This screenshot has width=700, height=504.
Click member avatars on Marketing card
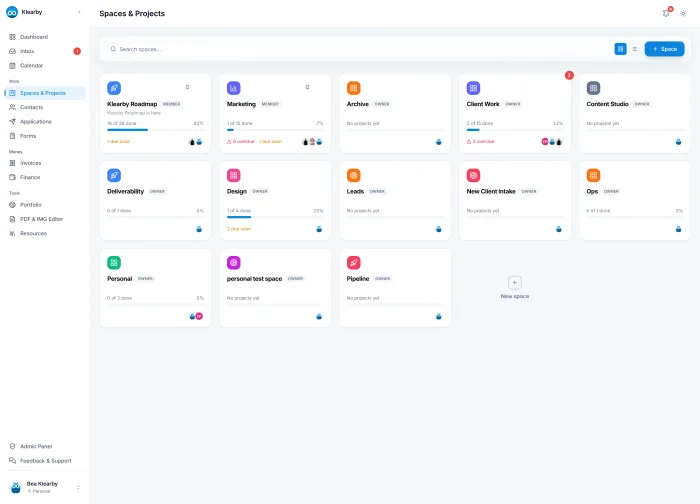312,142
